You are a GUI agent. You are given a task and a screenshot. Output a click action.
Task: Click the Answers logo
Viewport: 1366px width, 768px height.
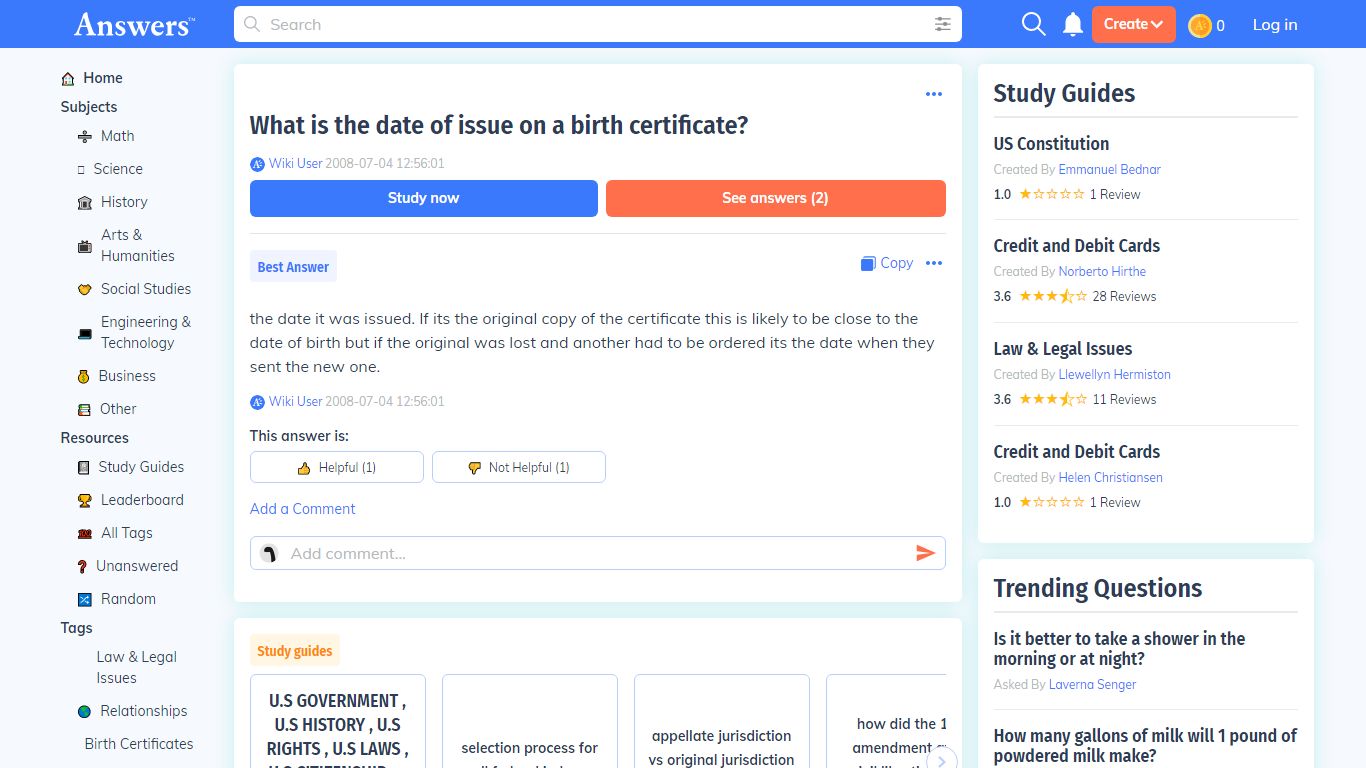pos(134,24)
